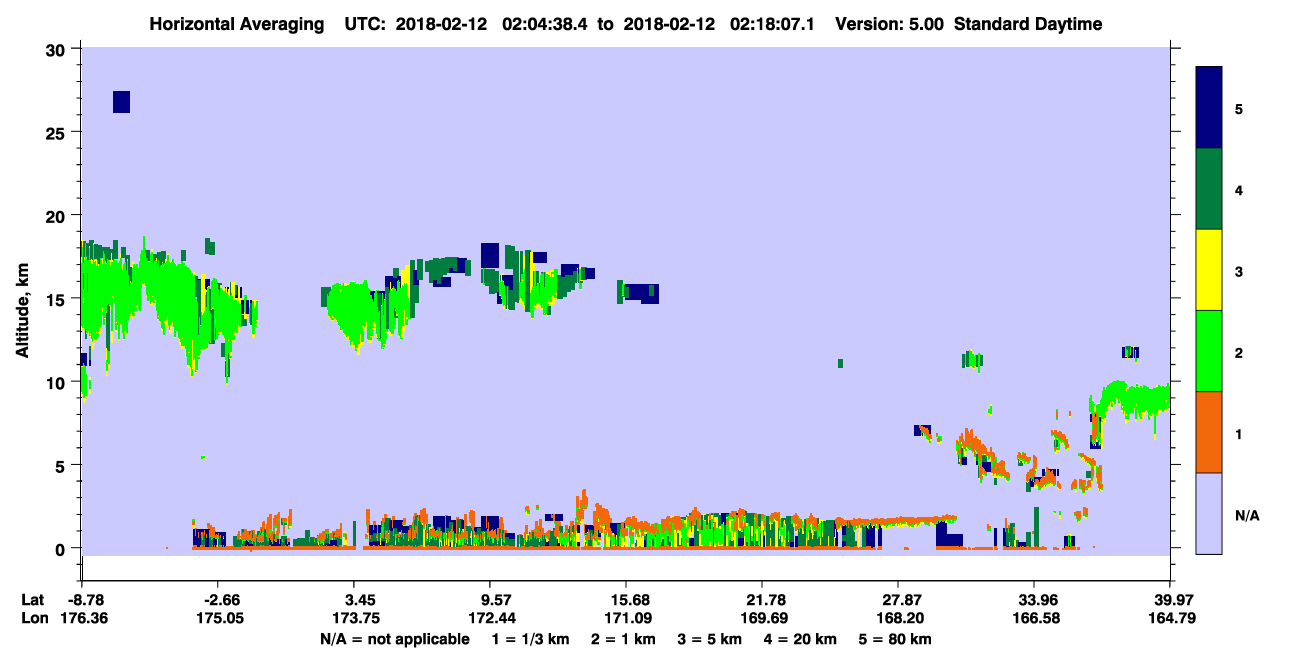The width and height of the screenshot is (1300, 667).
Task: Click the color bar label '2'
Action: coord(1239,352)
